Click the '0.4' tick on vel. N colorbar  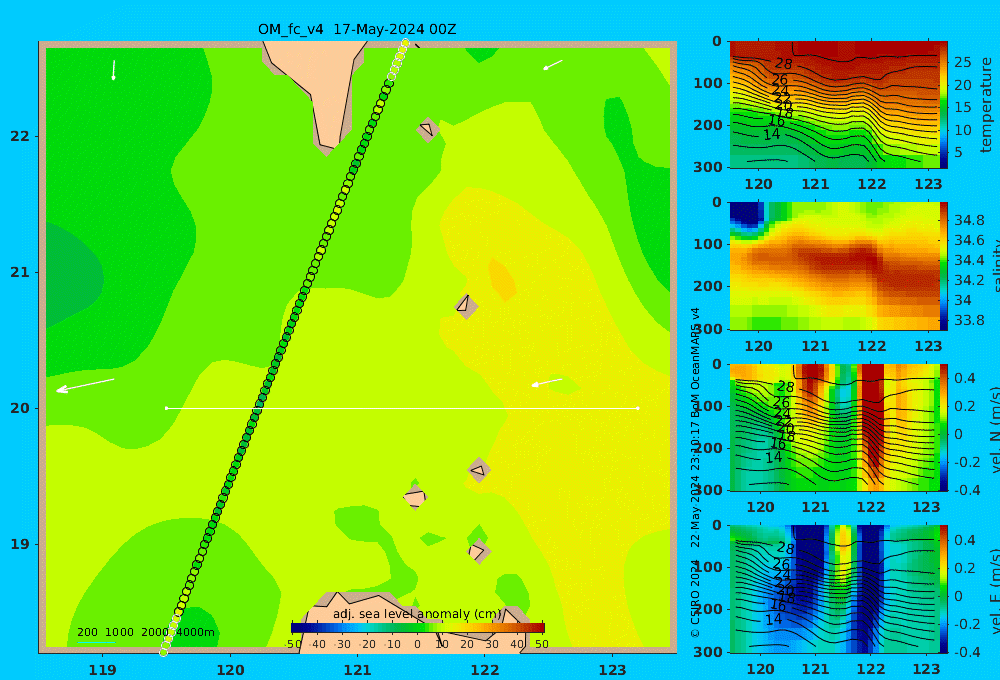[965, 378]
